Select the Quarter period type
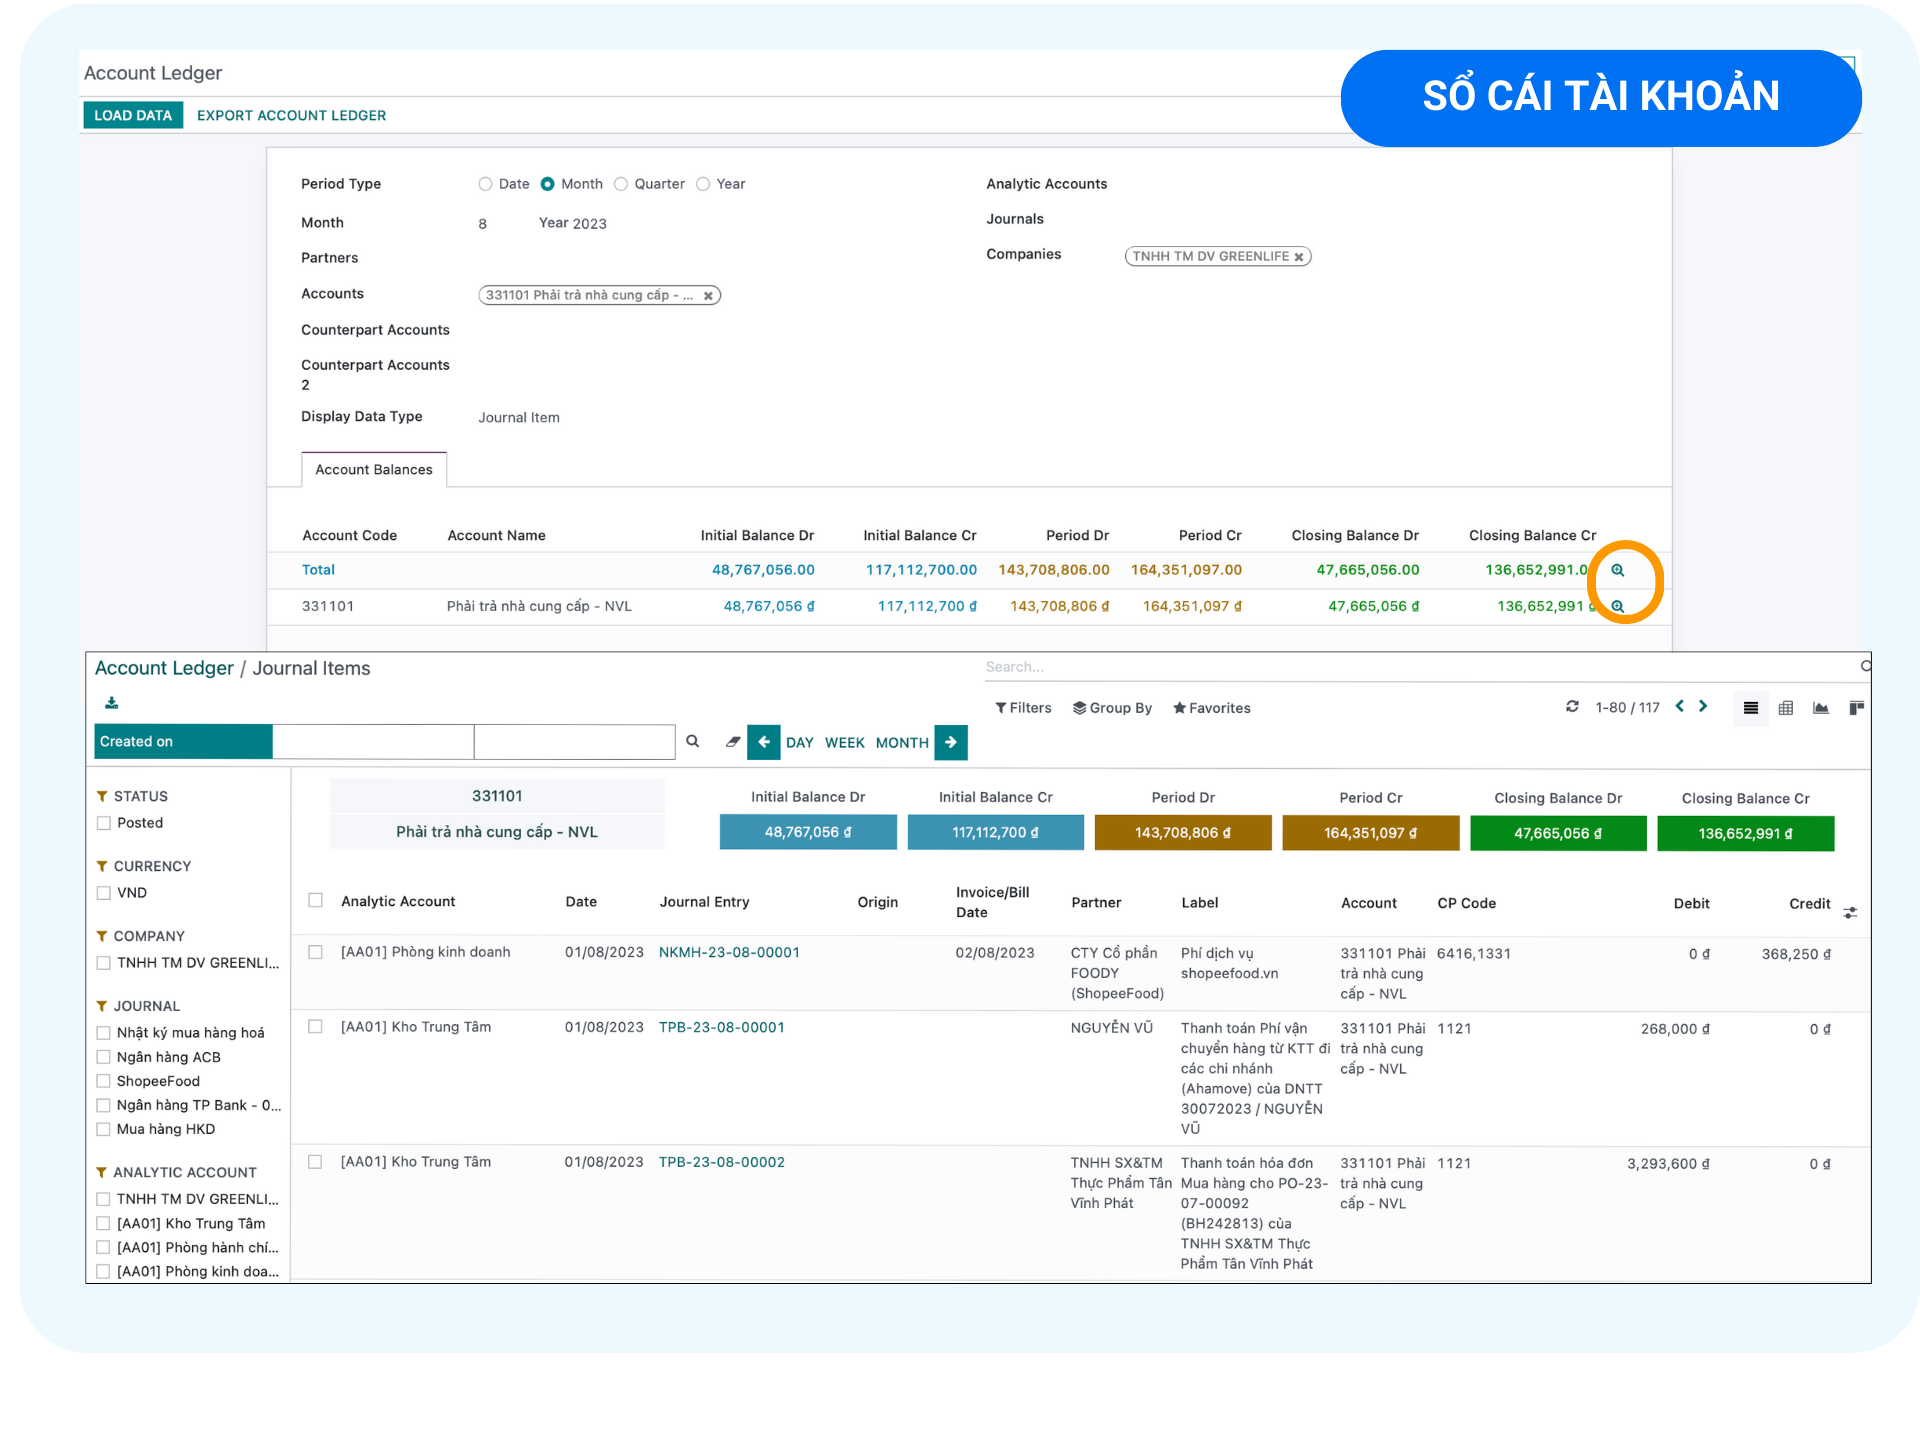 coord(621,184)
